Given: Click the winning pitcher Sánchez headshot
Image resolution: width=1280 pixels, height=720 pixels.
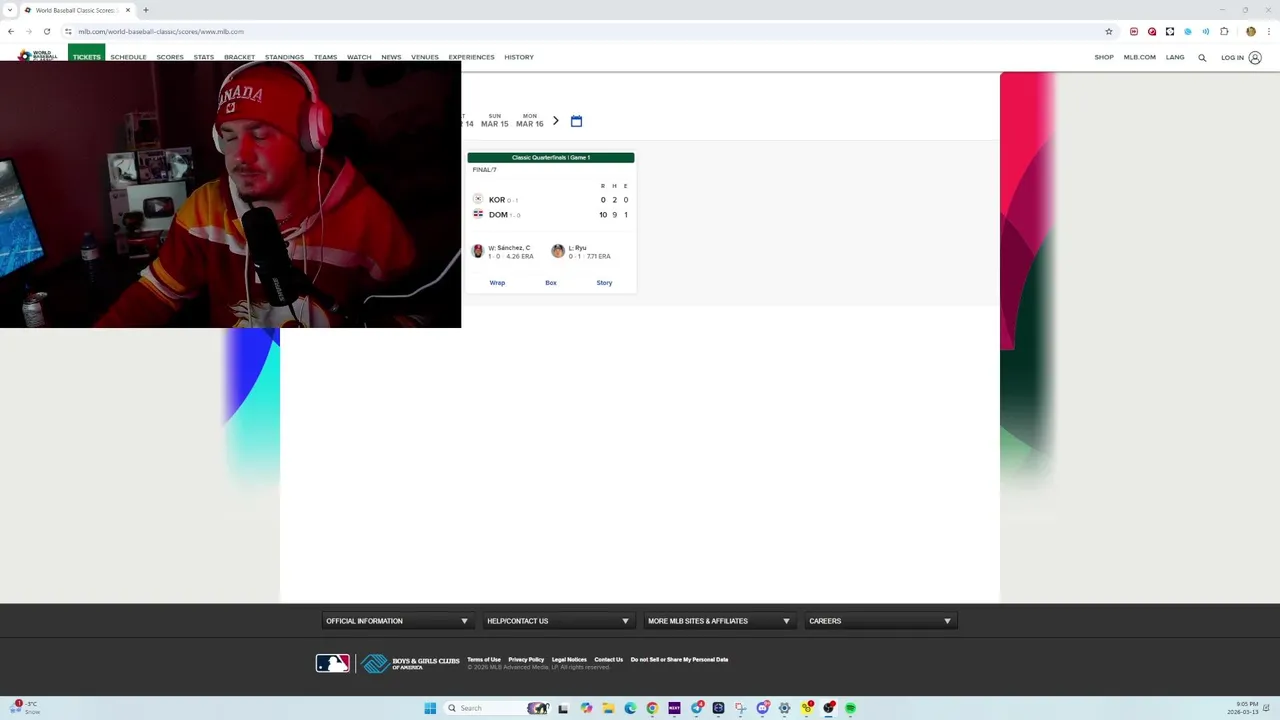Looking at the screenshot, I should click(x=478, y=251).
